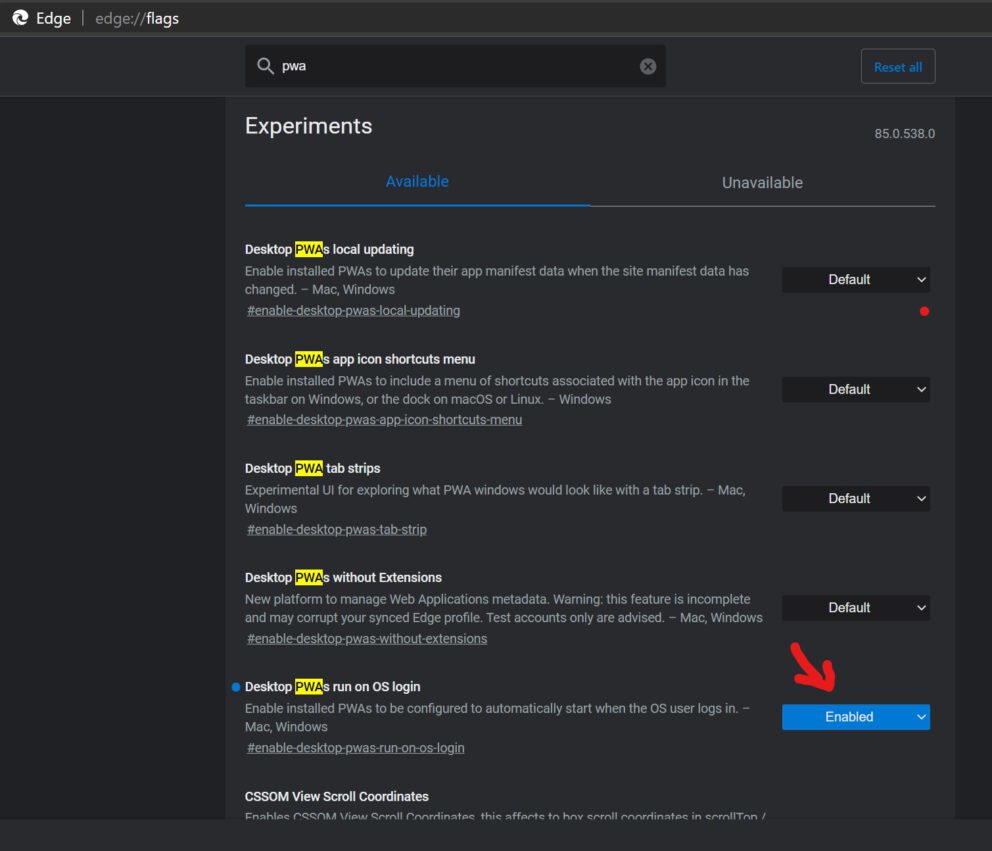The image size is (992, 851).
Task: Click the edge://flags address bar text
Action: (x=134, y=17)
